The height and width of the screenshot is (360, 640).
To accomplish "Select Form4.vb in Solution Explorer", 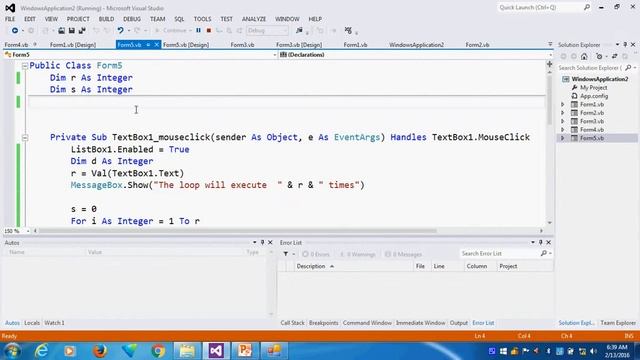I will 592,130.
